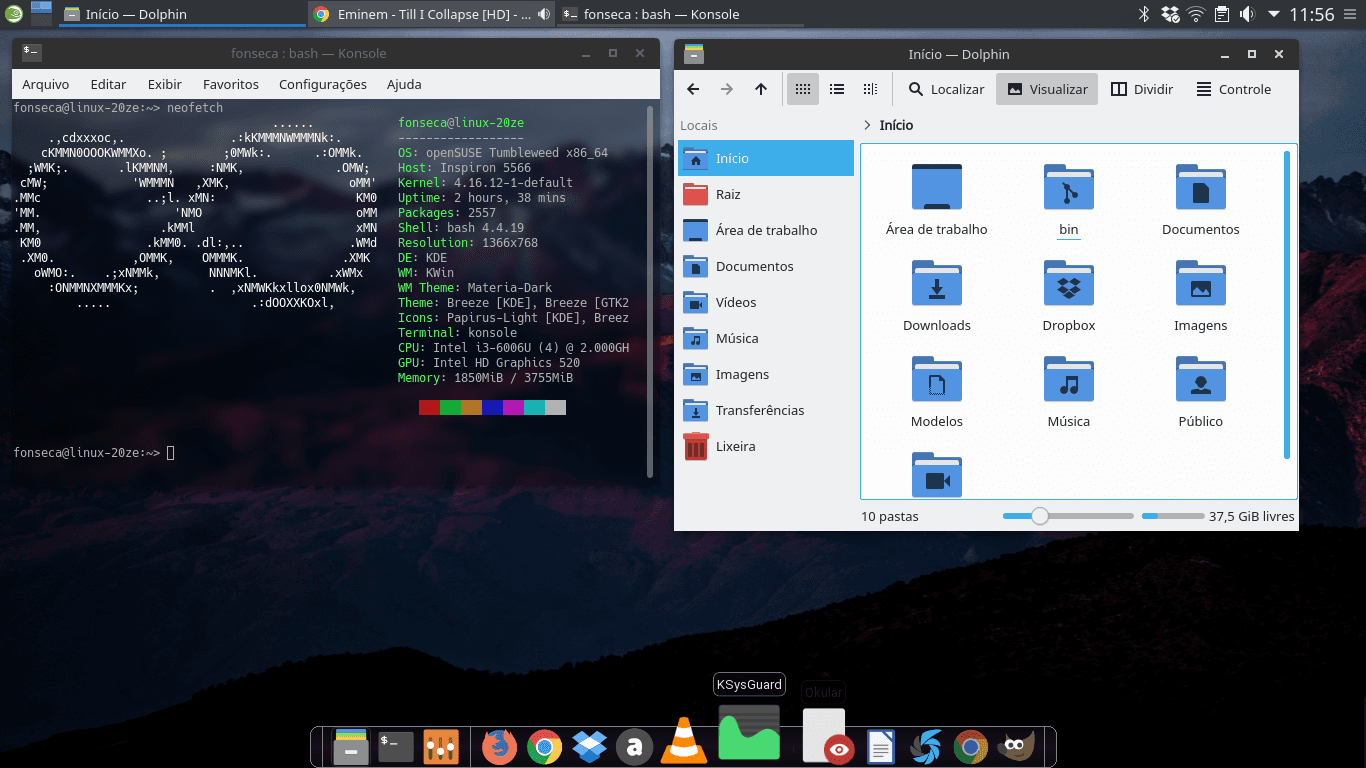Switch Dolphin to icons view mode

click(802, 88)
